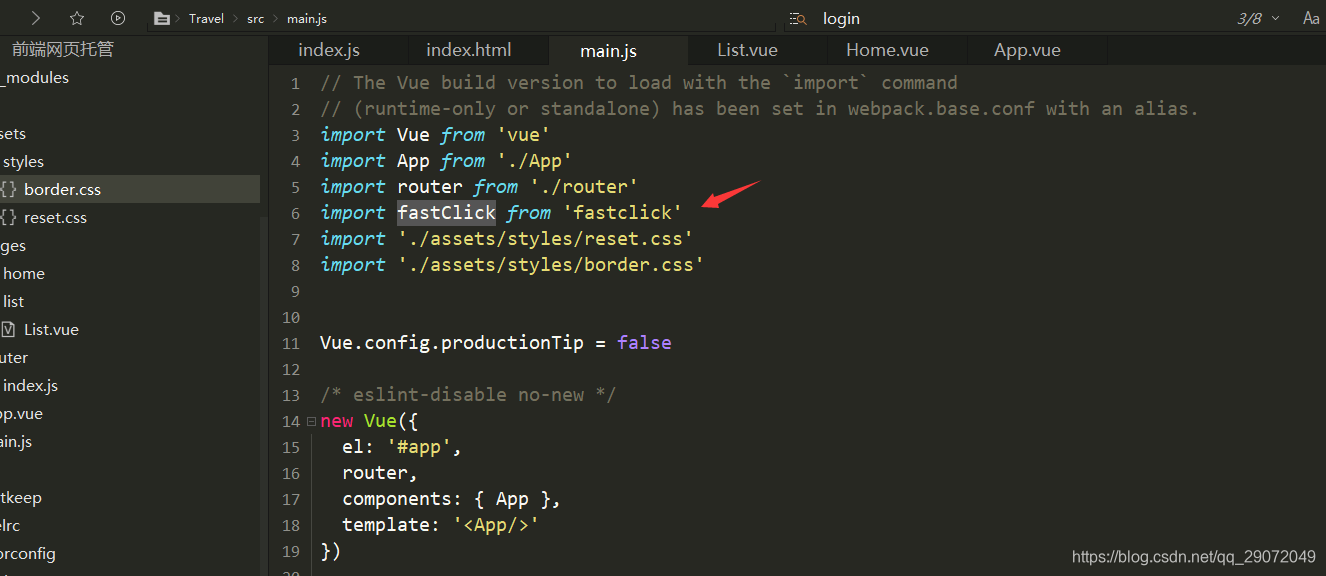Click the List.vue file type icon
Viewport: 1326px width, 576px height.
[8, 329]
